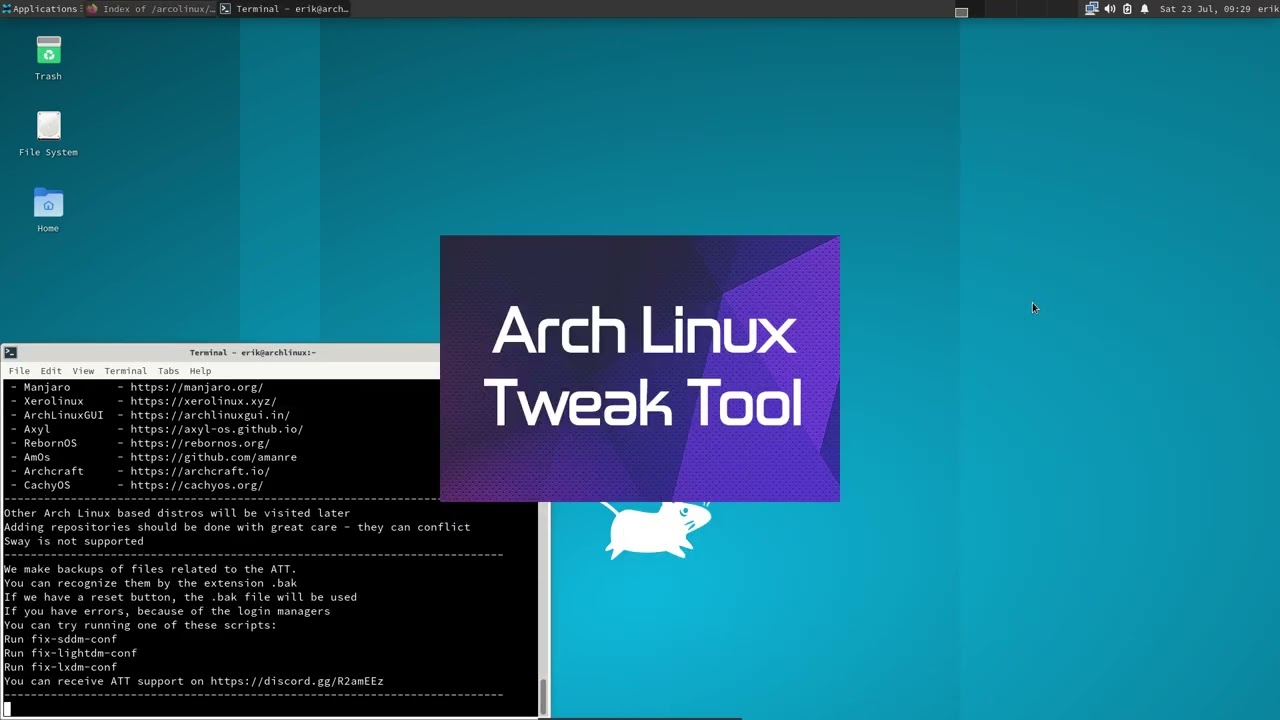The height and width of the screenshot is (720, 1280).
Task: Click 'AmOs' distro name in terminal
Action: 36,457
